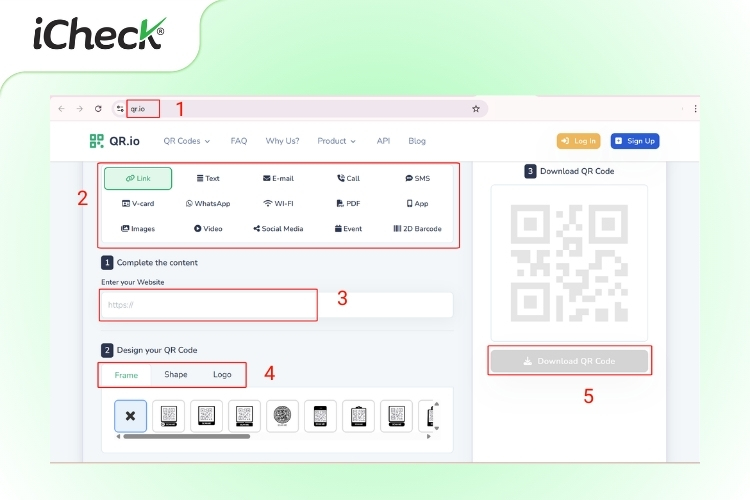Screen dimensions: 750x500
Task: Click the QR code preview image
Action: coord(569,263)
